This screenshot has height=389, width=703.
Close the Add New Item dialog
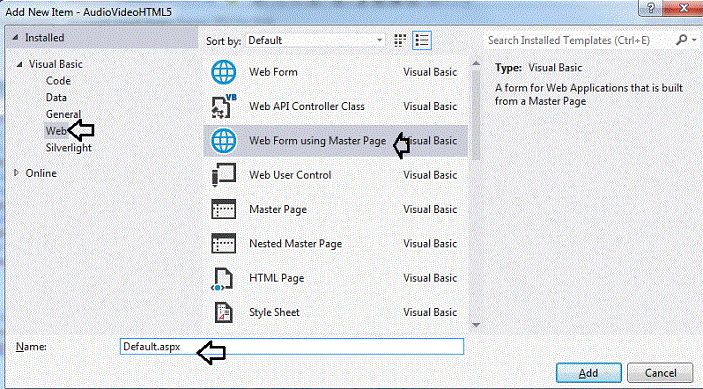683,8
